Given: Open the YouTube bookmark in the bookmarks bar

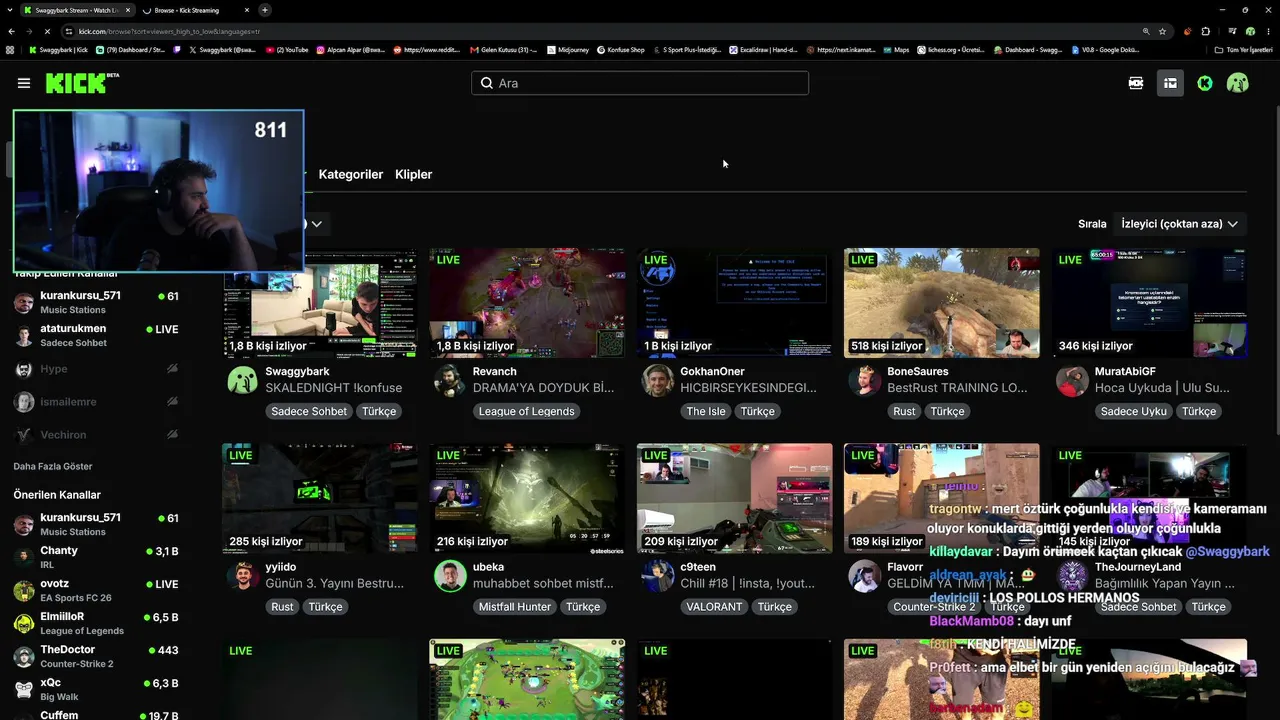Looking at the screenshot, I should click(x=287, y=50).
